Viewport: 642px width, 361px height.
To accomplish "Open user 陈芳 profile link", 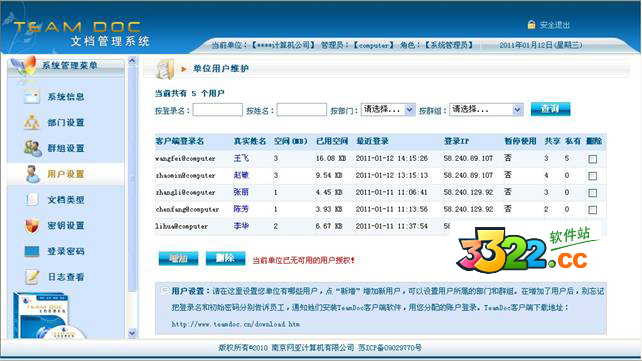I will [x=241, y=209].
